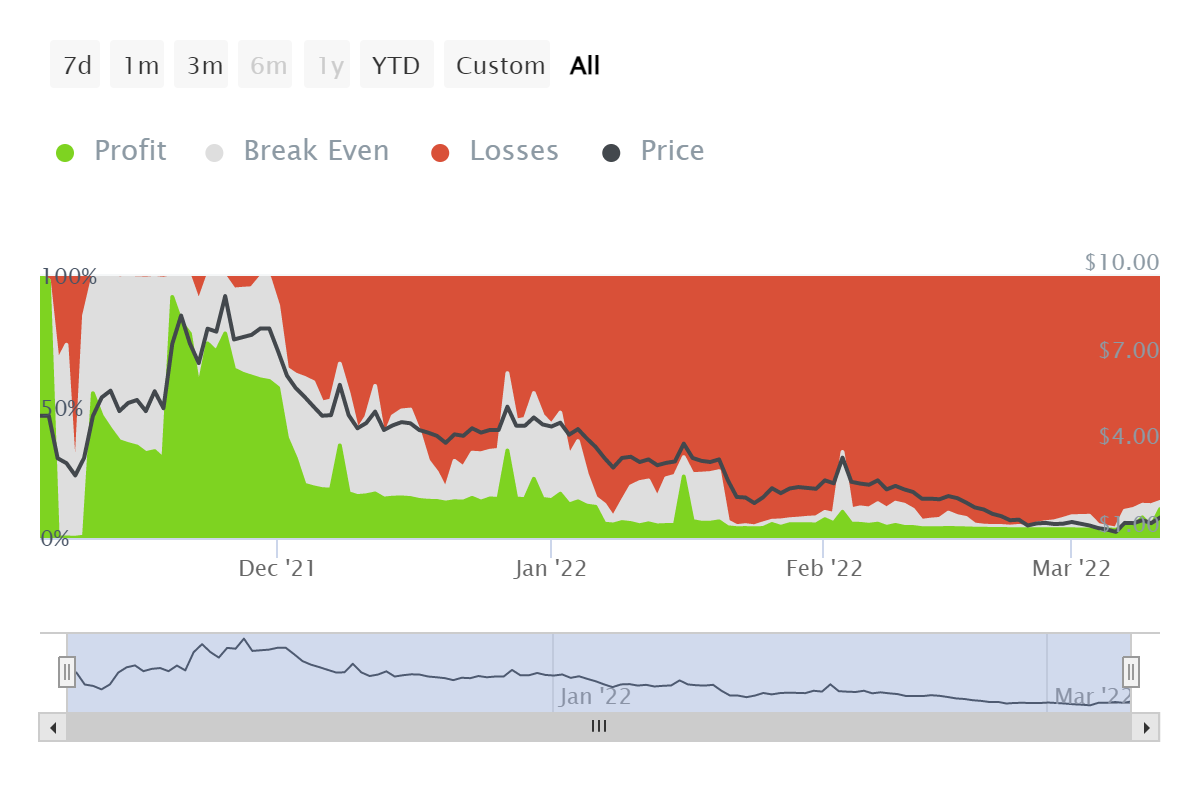Click the green Profit legend dot

click(x=65, y=150)
